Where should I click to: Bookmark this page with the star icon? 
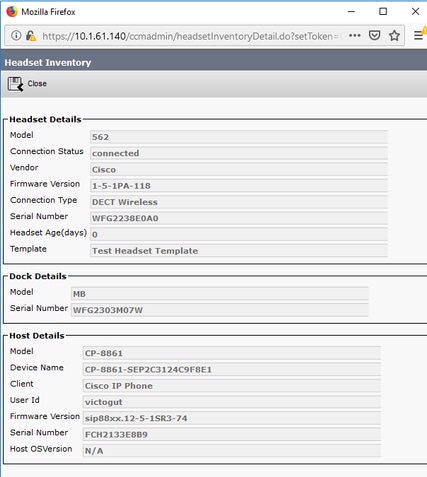(394, 35)
